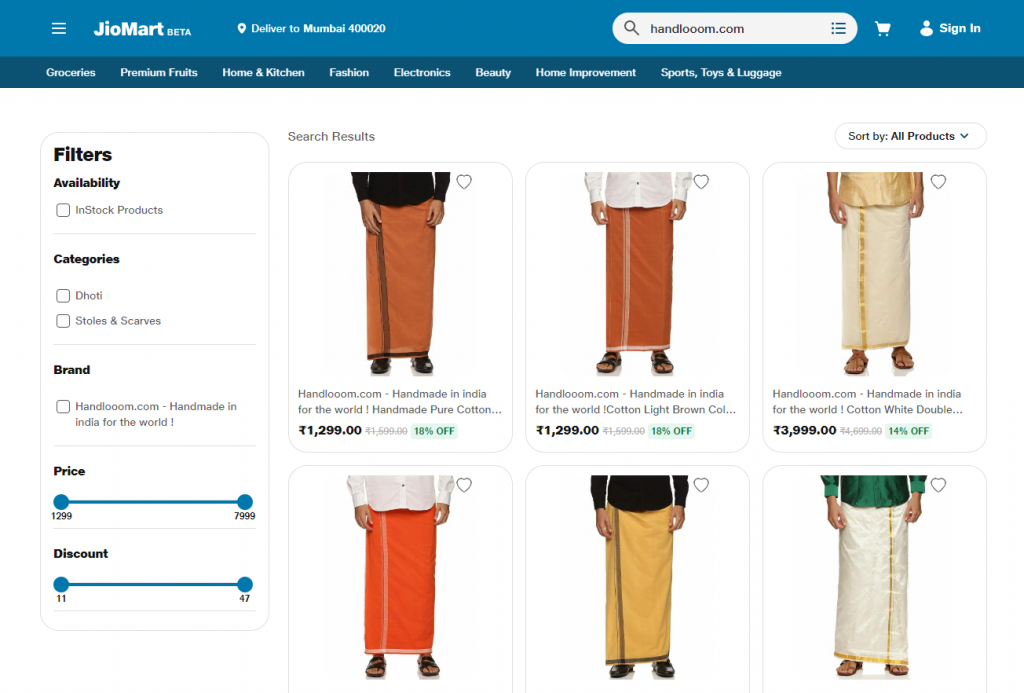Open the Groceries menu

(x=71, y=73)
